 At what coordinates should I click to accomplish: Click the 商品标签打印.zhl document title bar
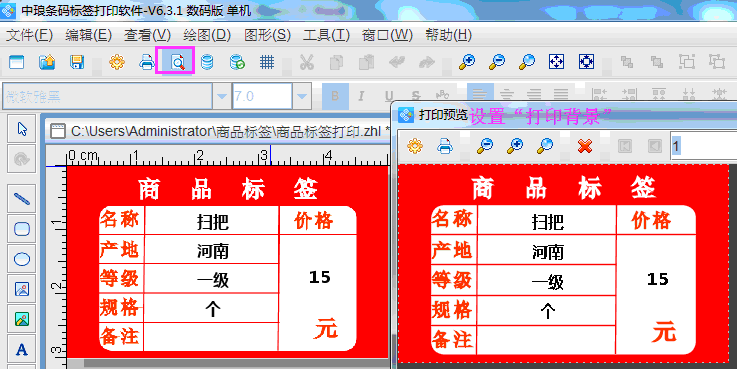click(x=219, y=131)
